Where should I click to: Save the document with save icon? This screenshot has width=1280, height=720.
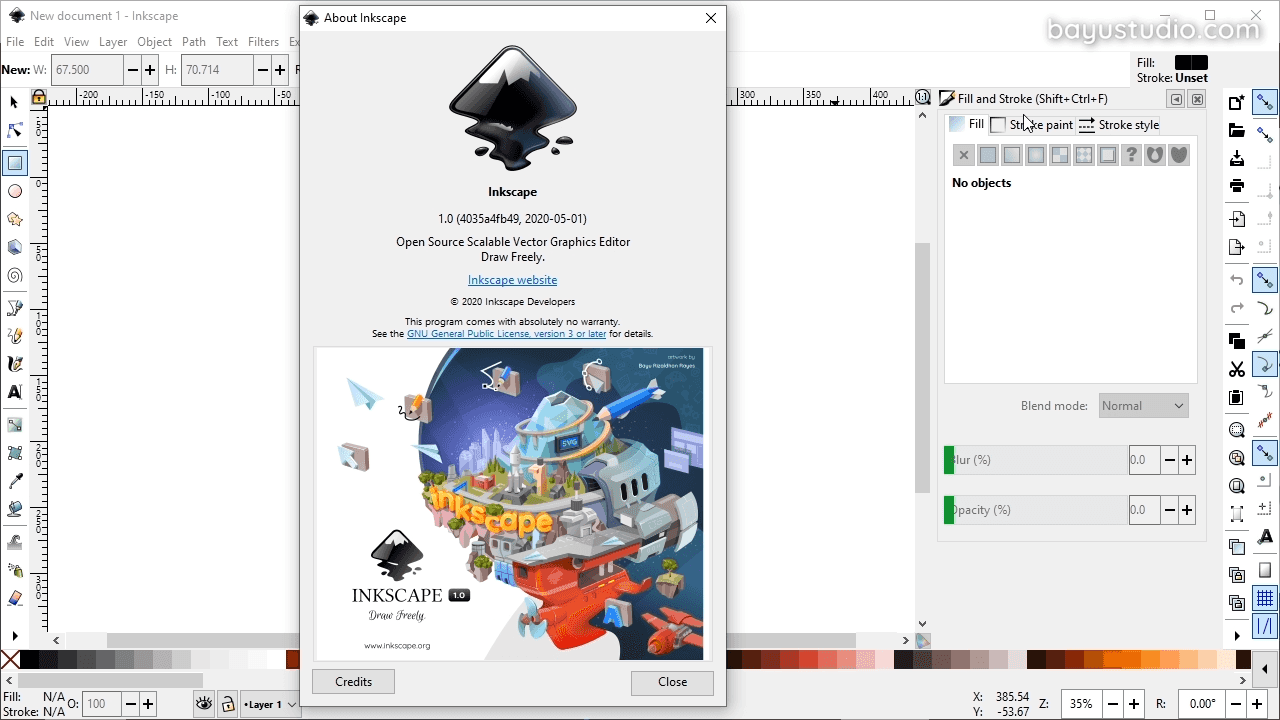[1237, 159]
